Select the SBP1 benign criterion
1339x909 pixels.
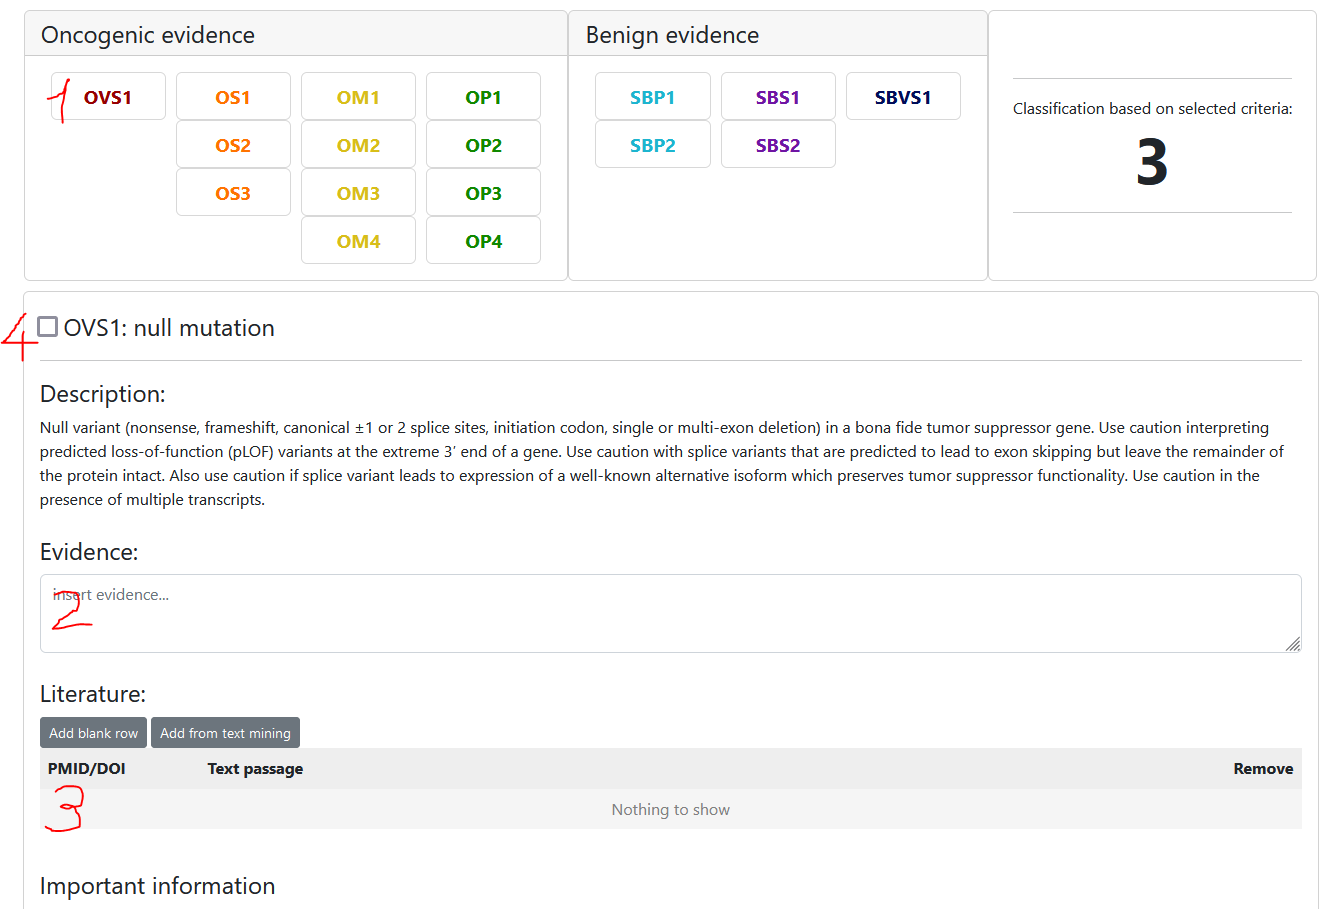click(x=652, y=97)
